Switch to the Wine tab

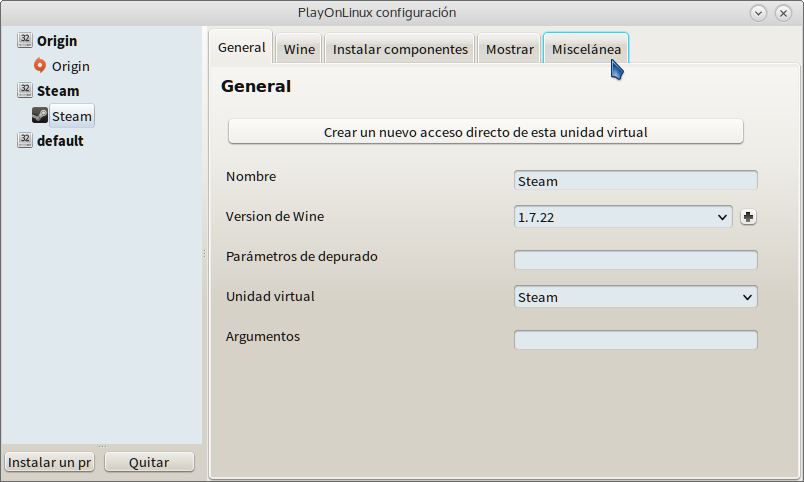tap(299, 49)
